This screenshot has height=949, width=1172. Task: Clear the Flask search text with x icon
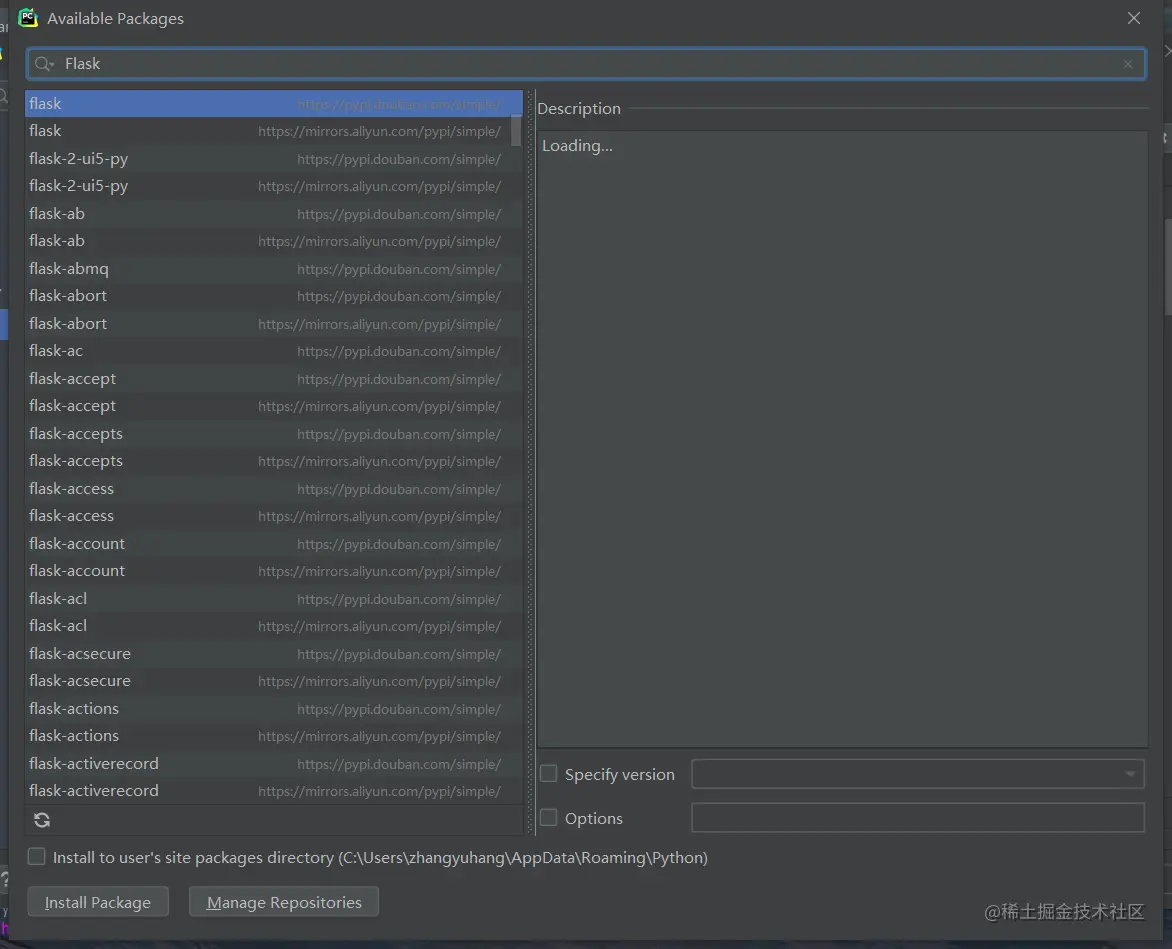[1128, 64]
